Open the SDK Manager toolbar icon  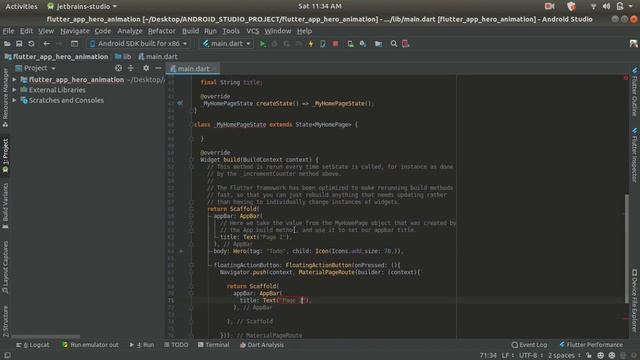click(362, 44)
